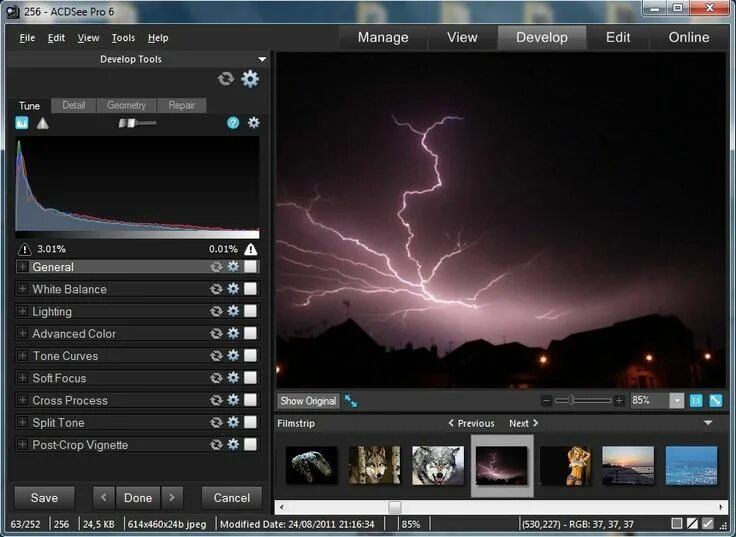Click the fit image zoom icon
Viewport: 736px width, 537px height.
click(x=715, y=400)
